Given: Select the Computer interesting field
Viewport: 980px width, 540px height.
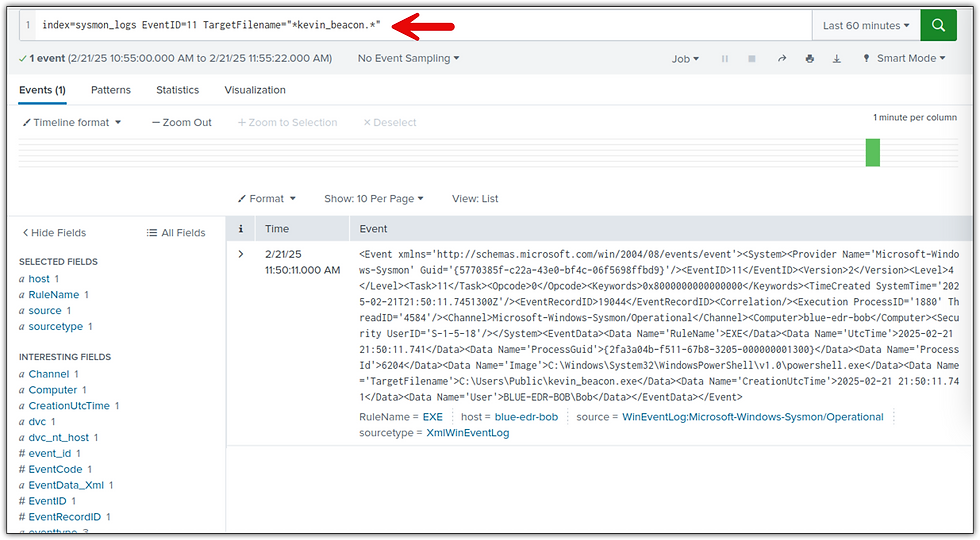Looking at the screenshot, I should (52, 390).
